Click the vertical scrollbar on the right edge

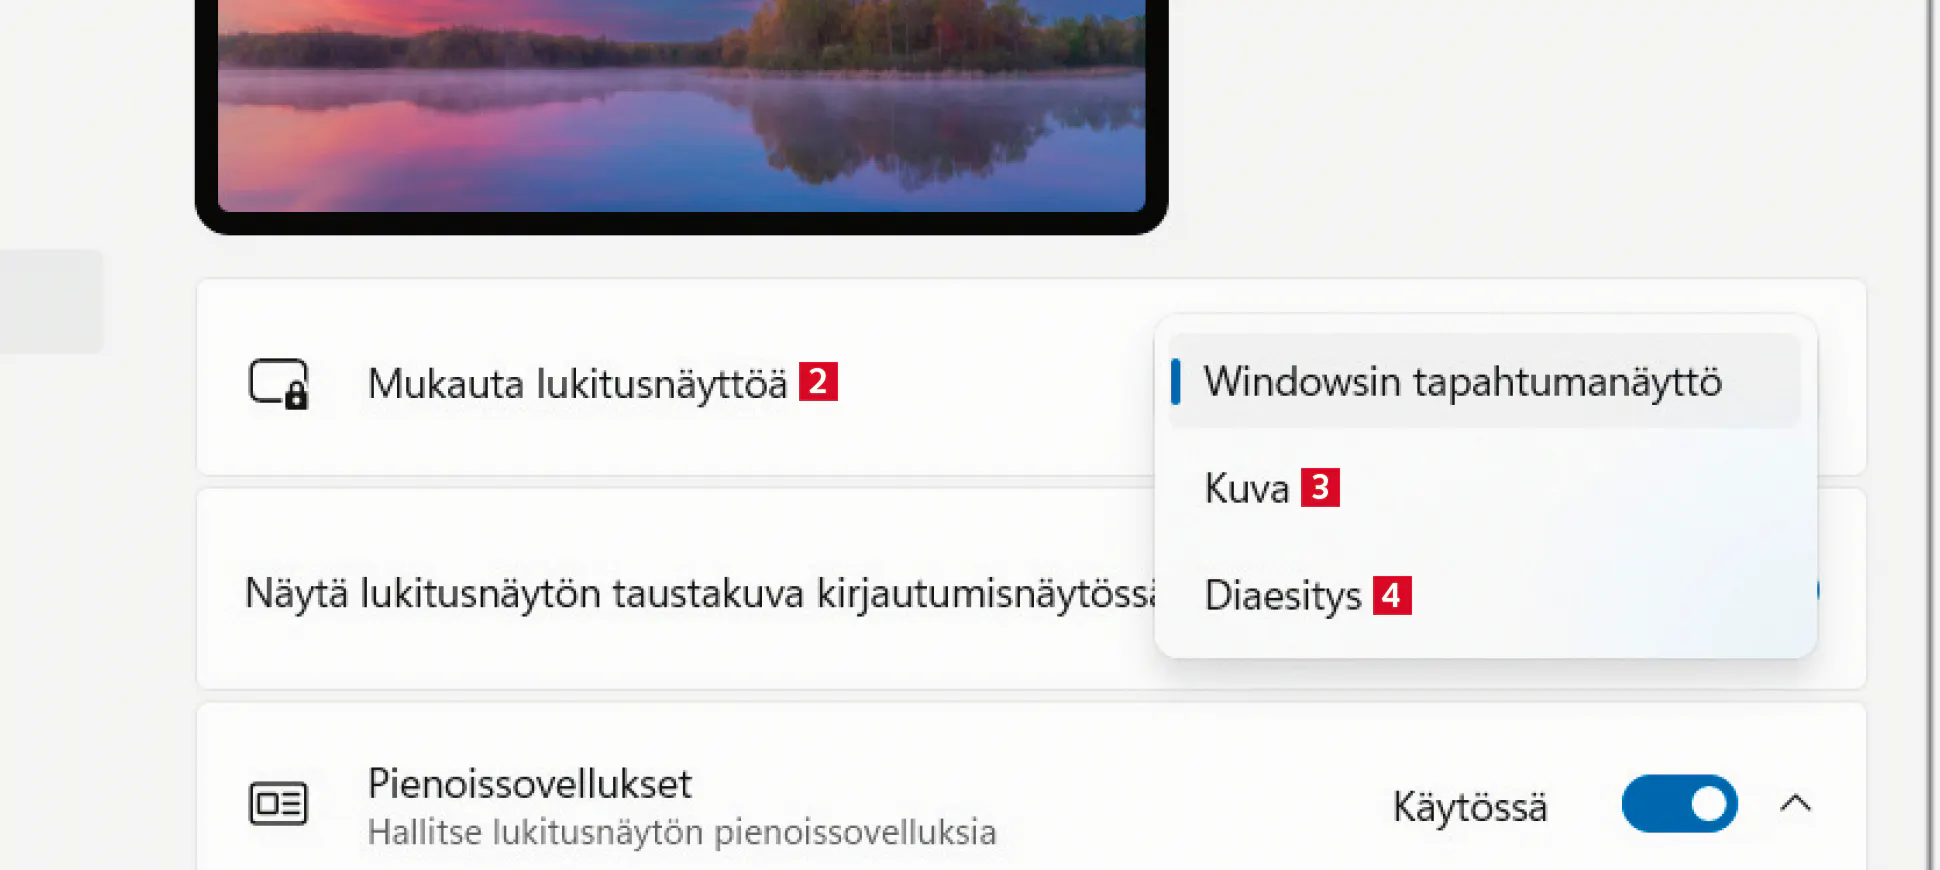pos(1931,435)
